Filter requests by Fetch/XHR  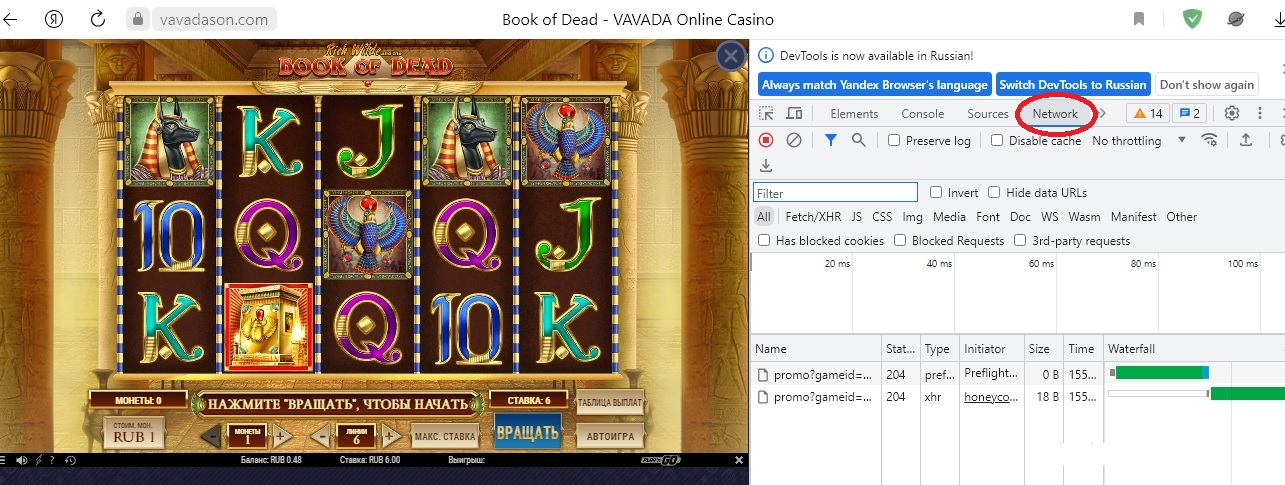pyautogui.click(x=813, y=217)
